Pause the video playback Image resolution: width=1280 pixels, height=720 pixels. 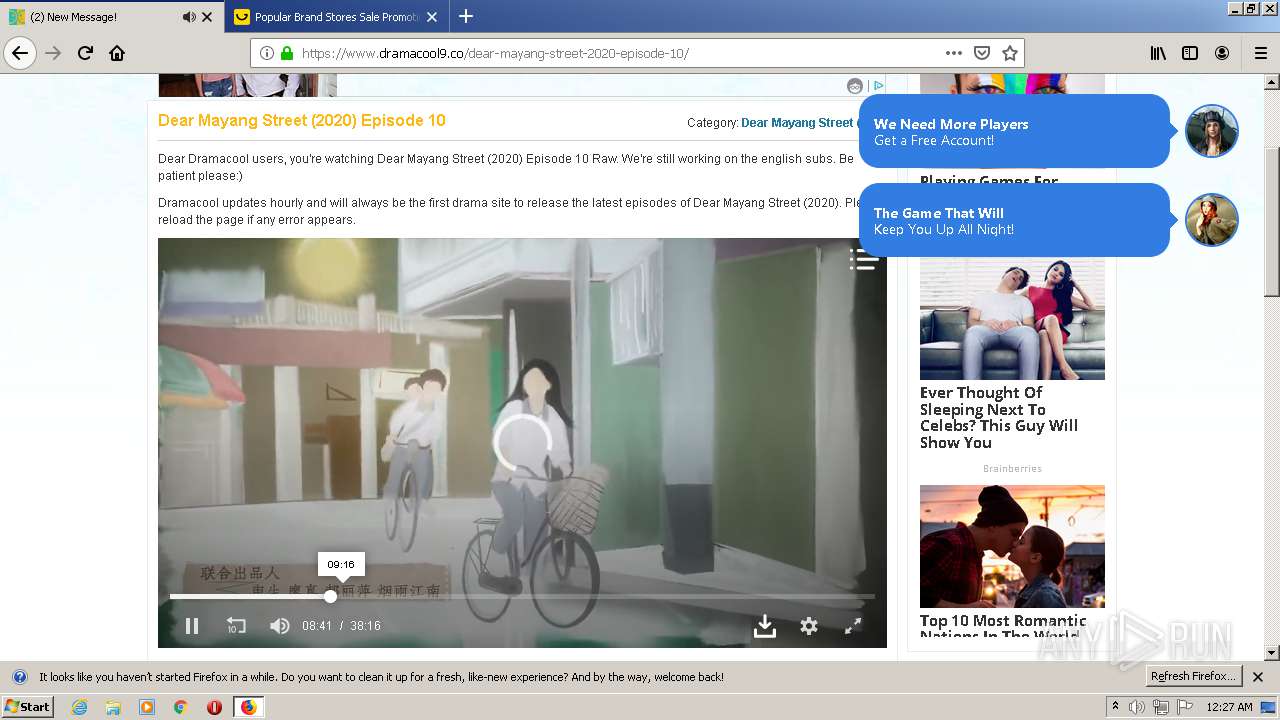(192, 626)
